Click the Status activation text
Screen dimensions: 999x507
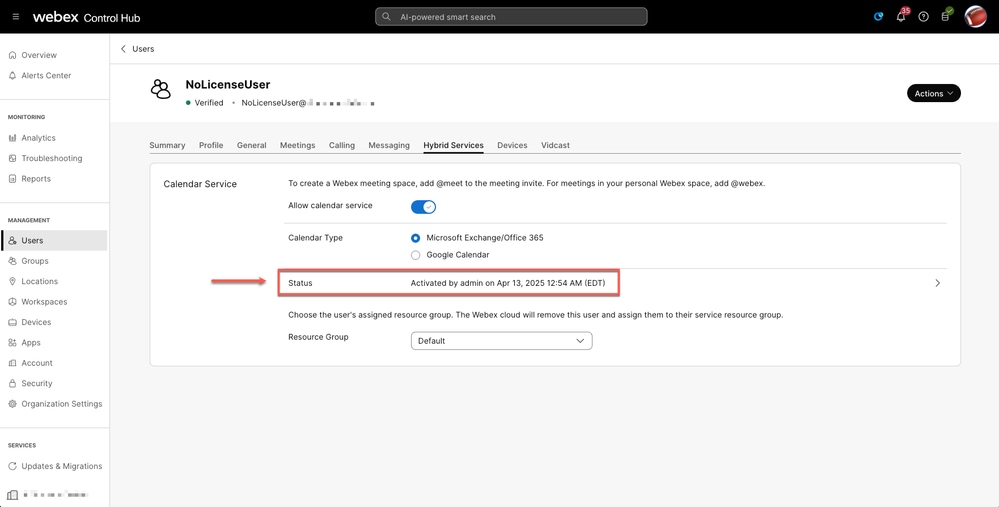[508, 283]
